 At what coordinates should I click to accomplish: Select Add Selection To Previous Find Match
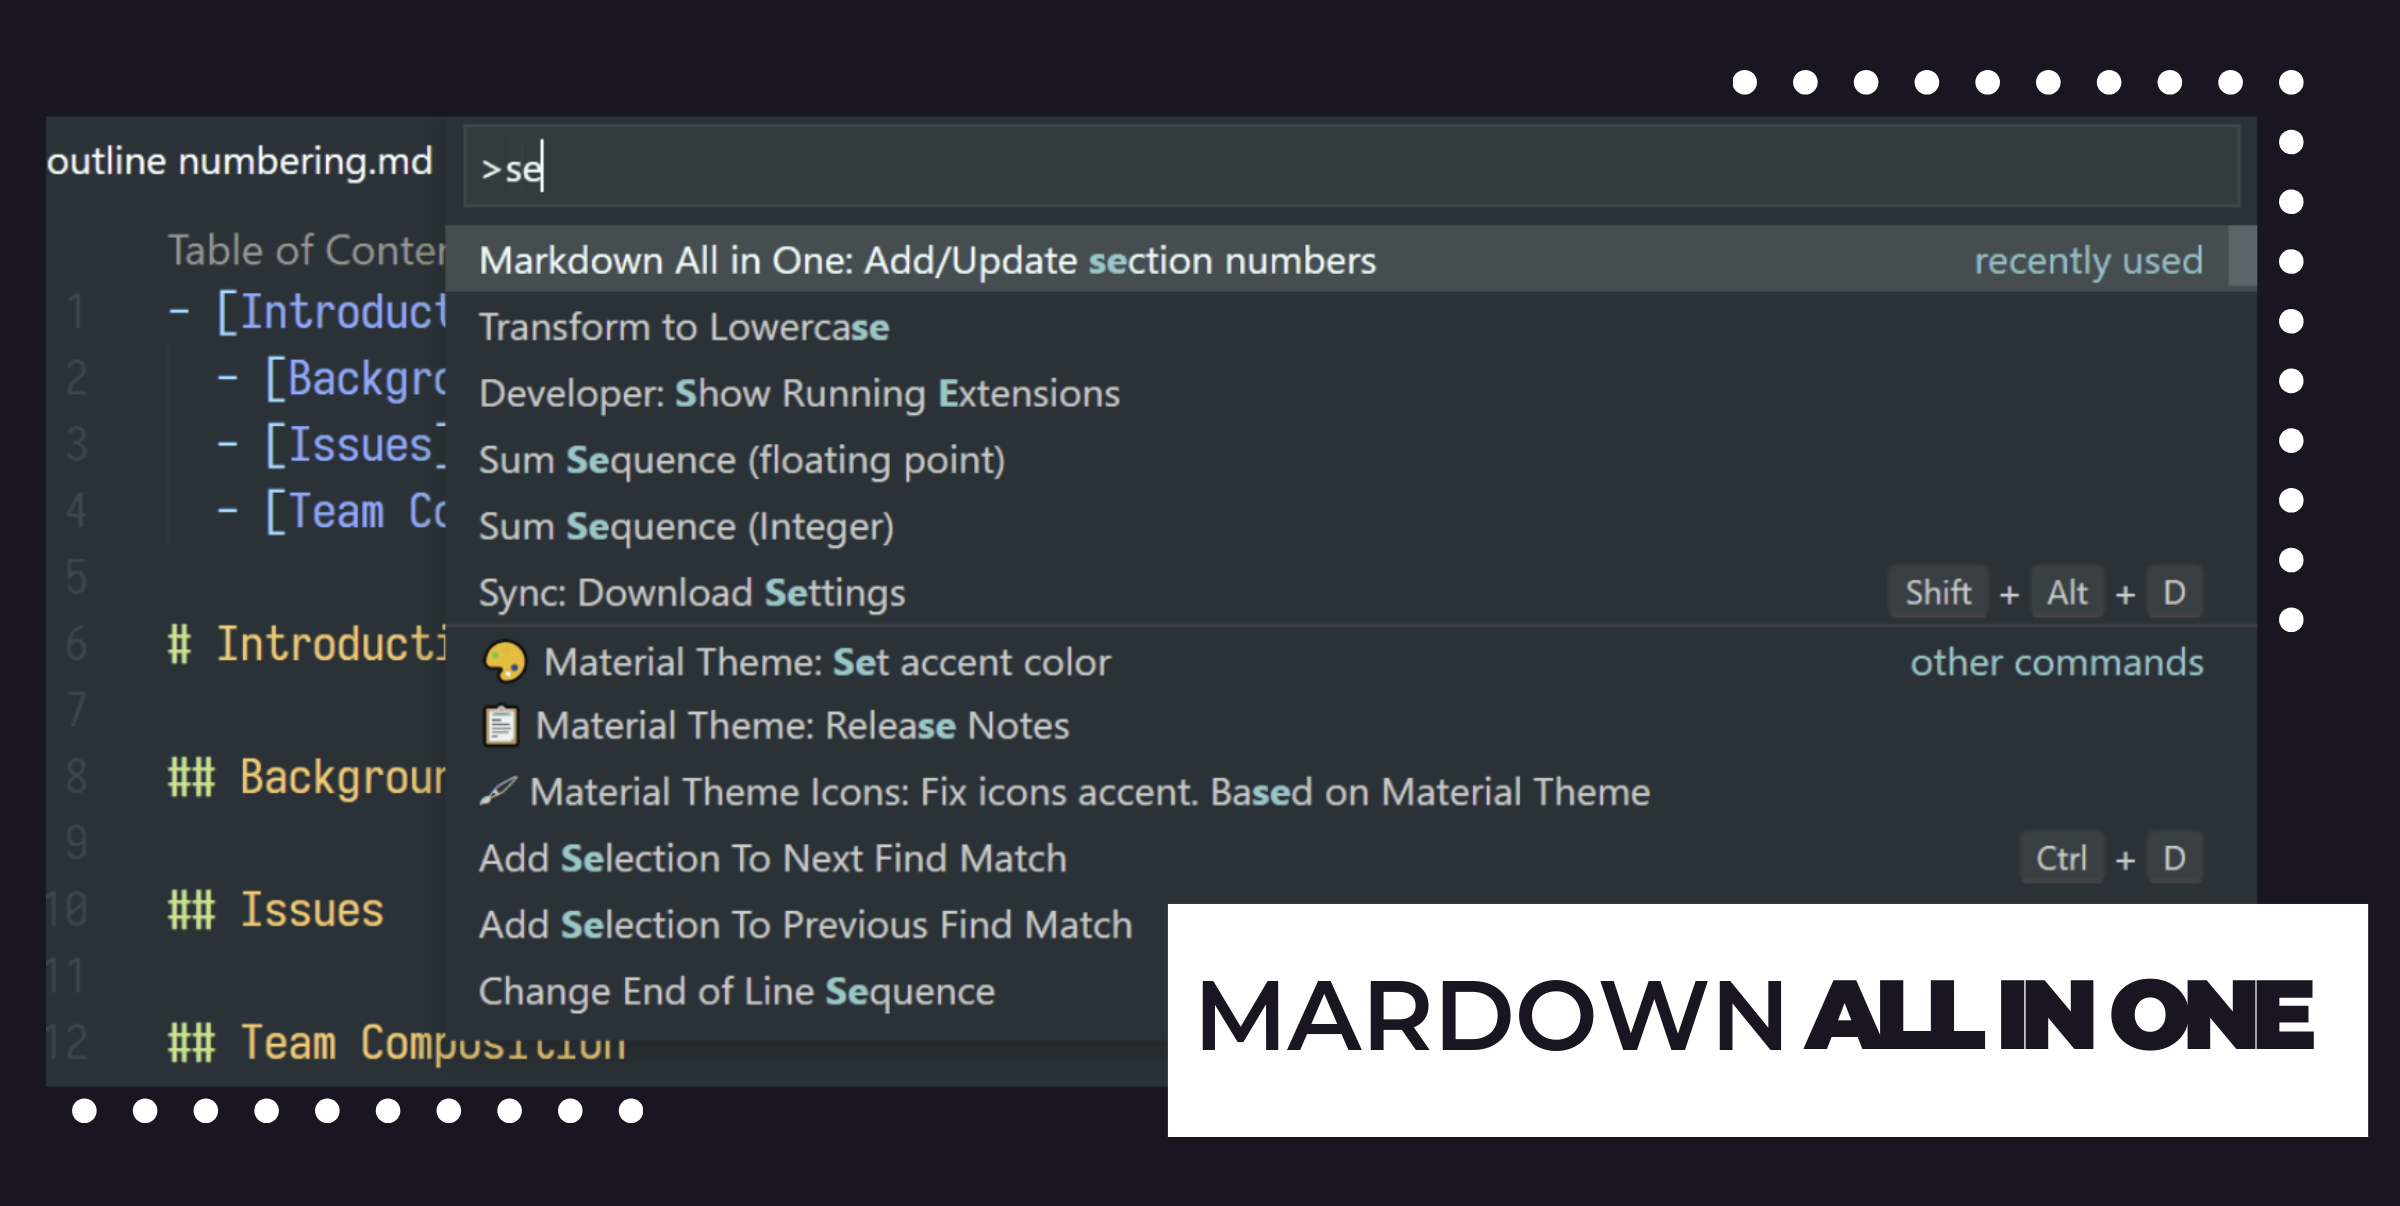click(x=806, y=925)
